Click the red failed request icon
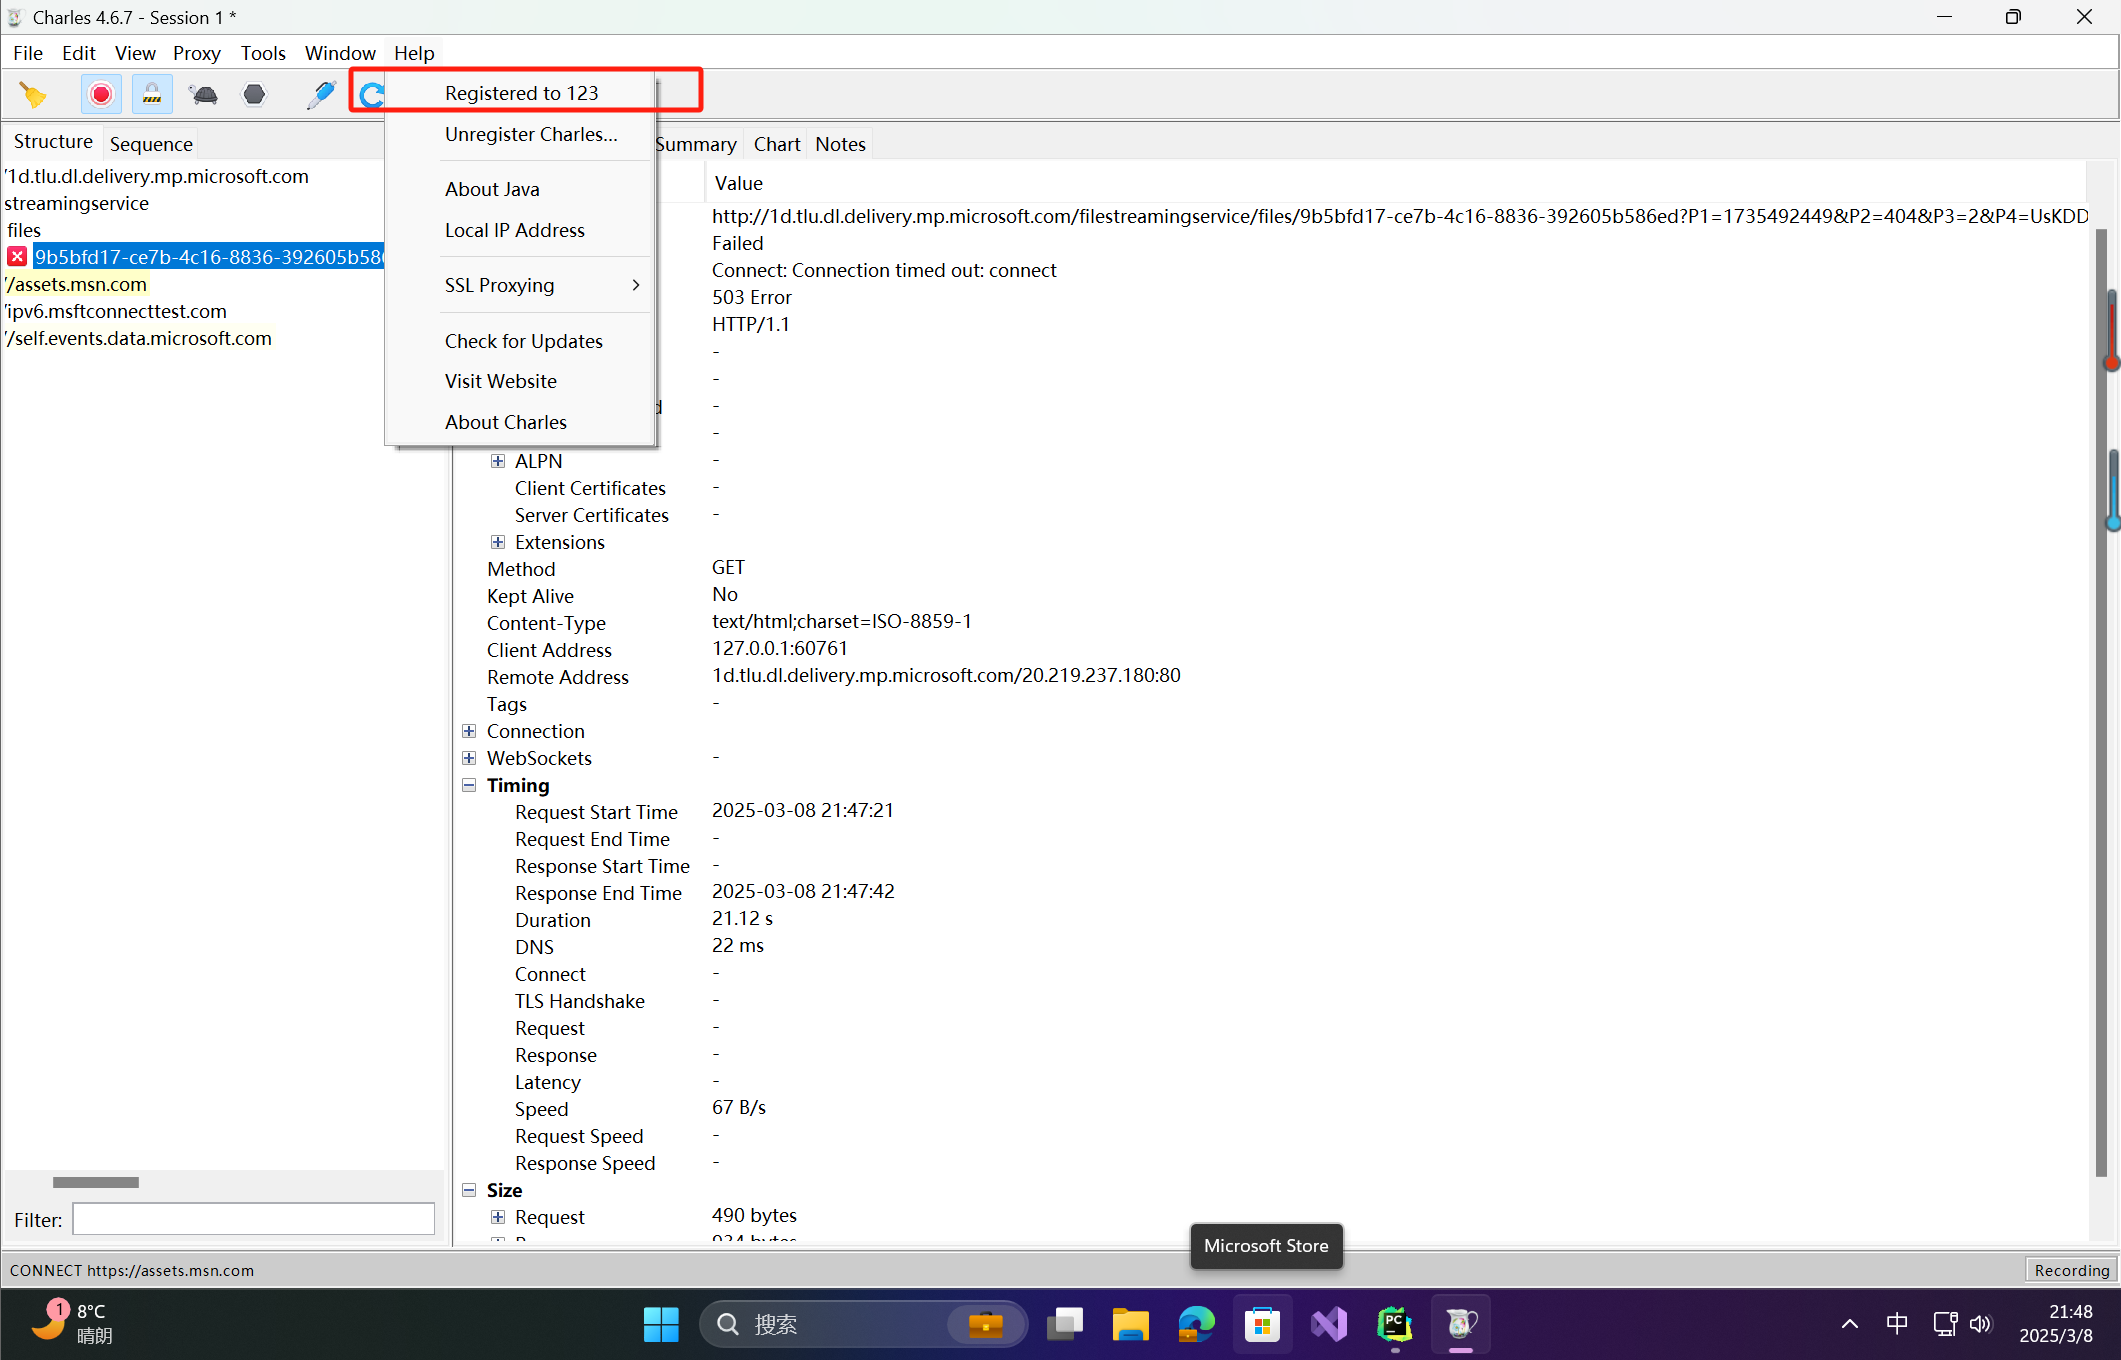 (17, 257)
